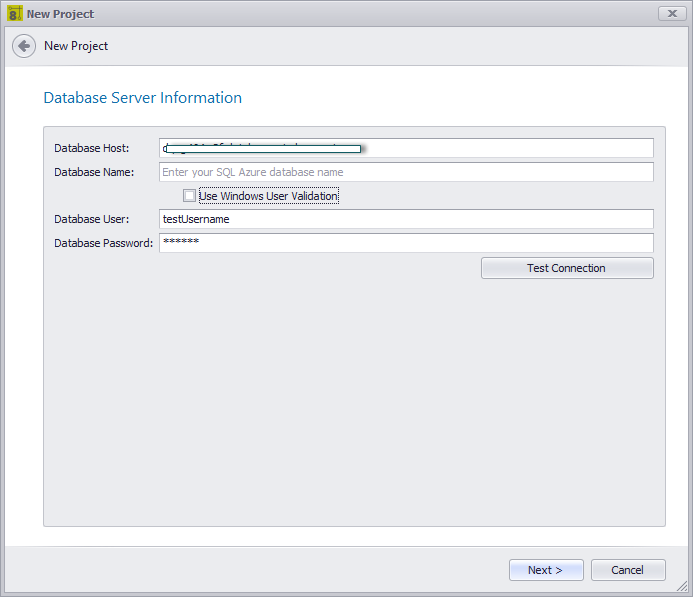Click the Use Windows User Validation label text
693x597 pixels.
coord(268,196)
